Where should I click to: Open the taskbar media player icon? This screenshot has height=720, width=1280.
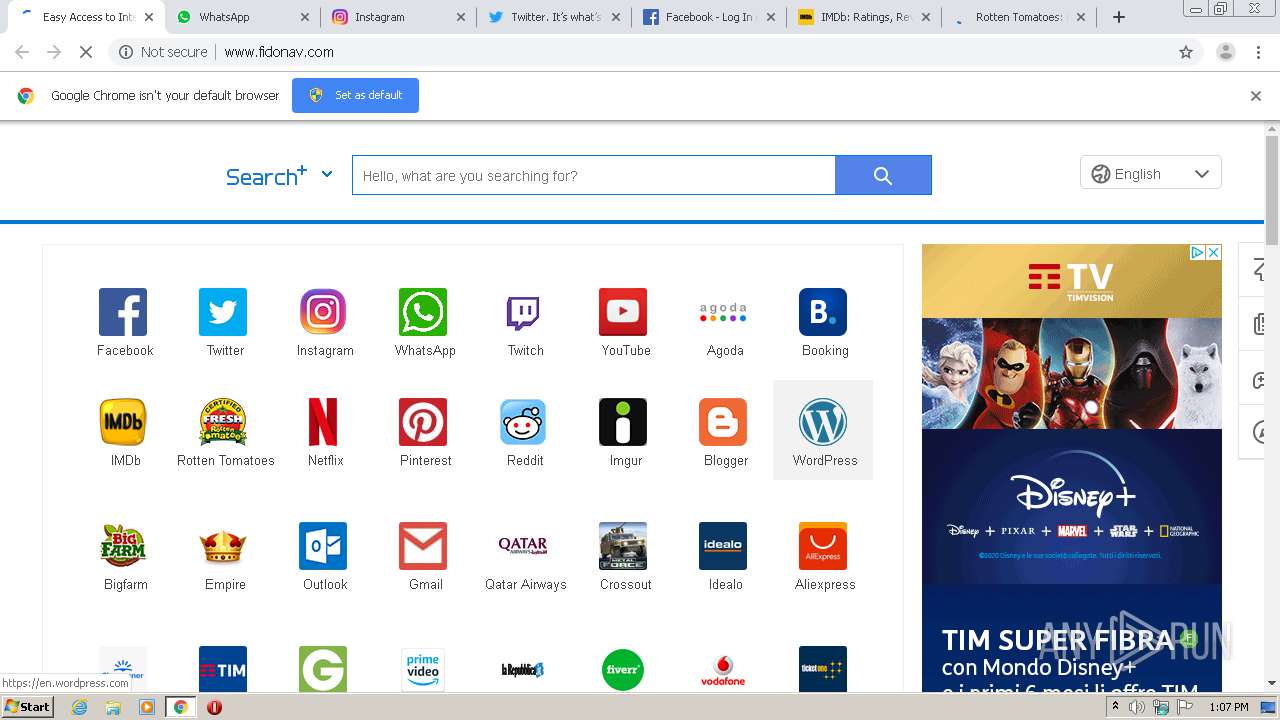click(x=147, y=707)
